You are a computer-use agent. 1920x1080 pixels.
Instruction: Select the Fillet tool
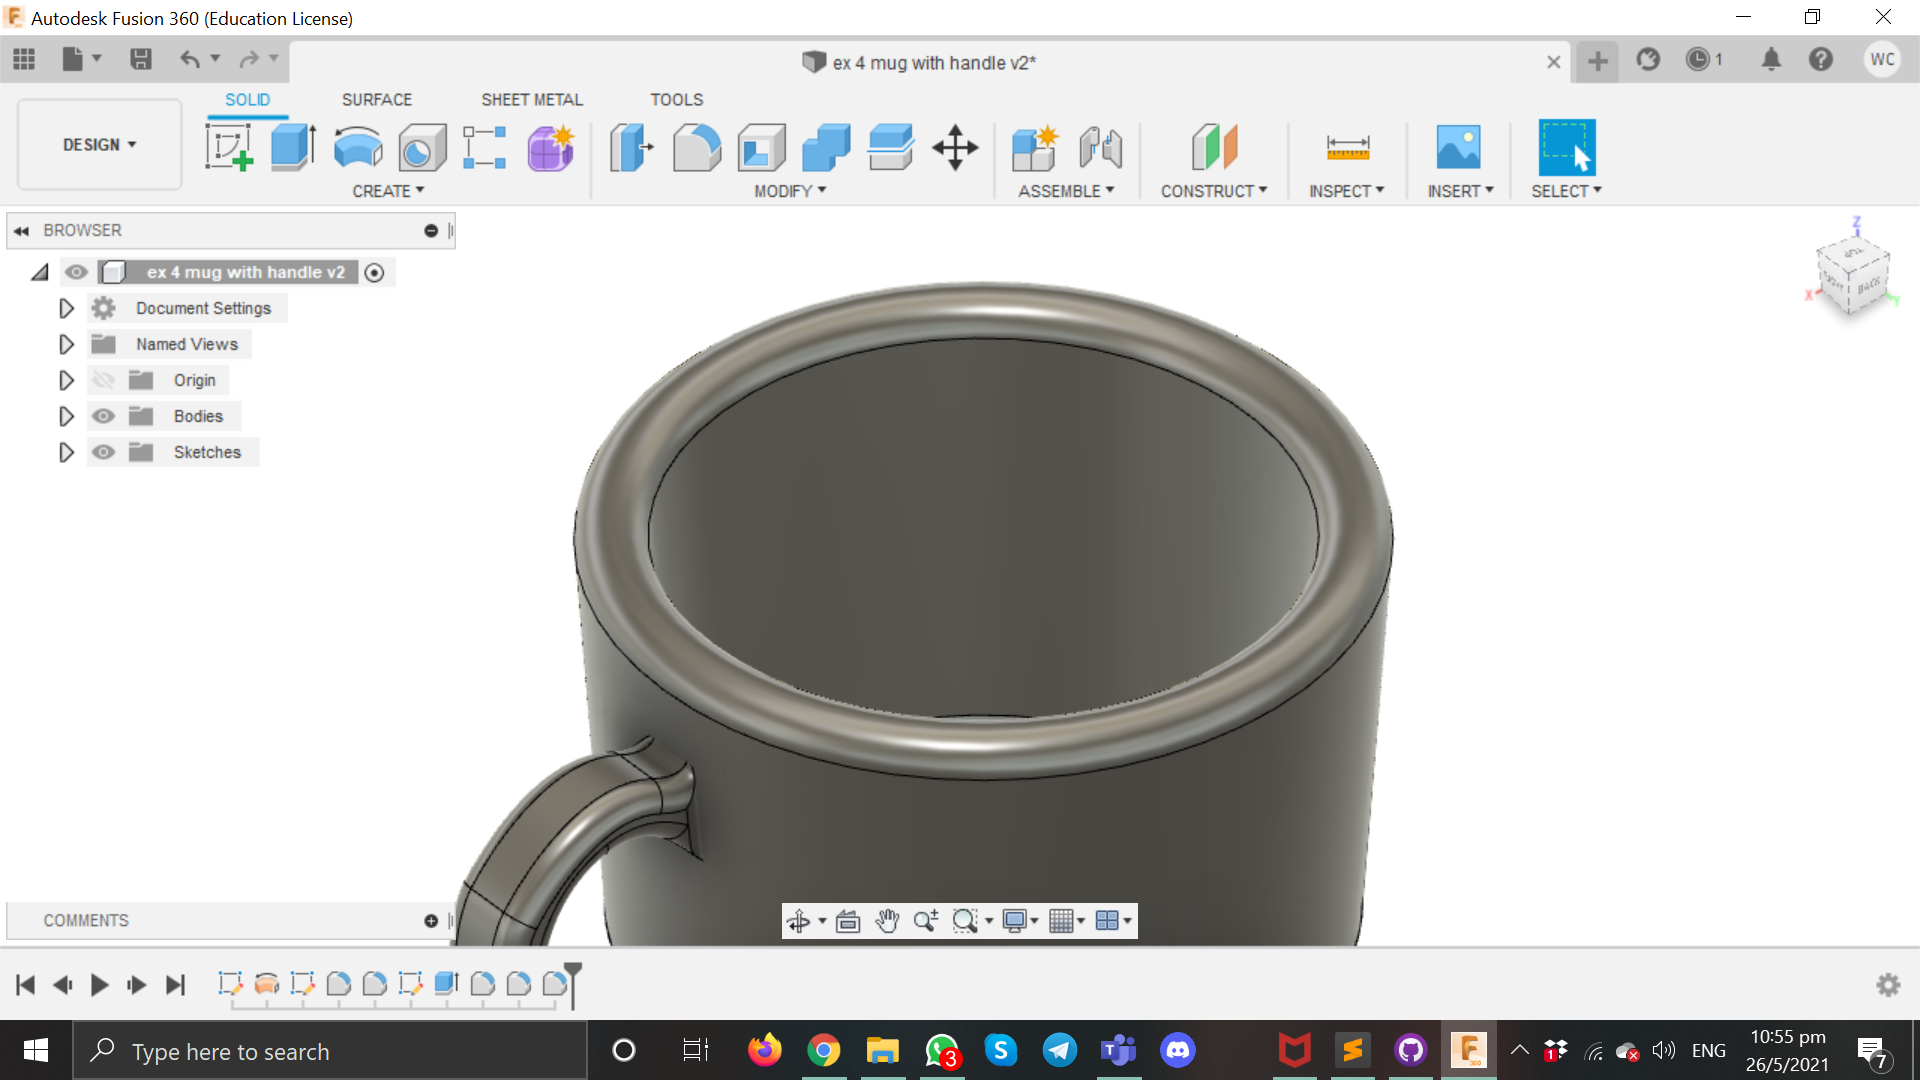point(697,147)
